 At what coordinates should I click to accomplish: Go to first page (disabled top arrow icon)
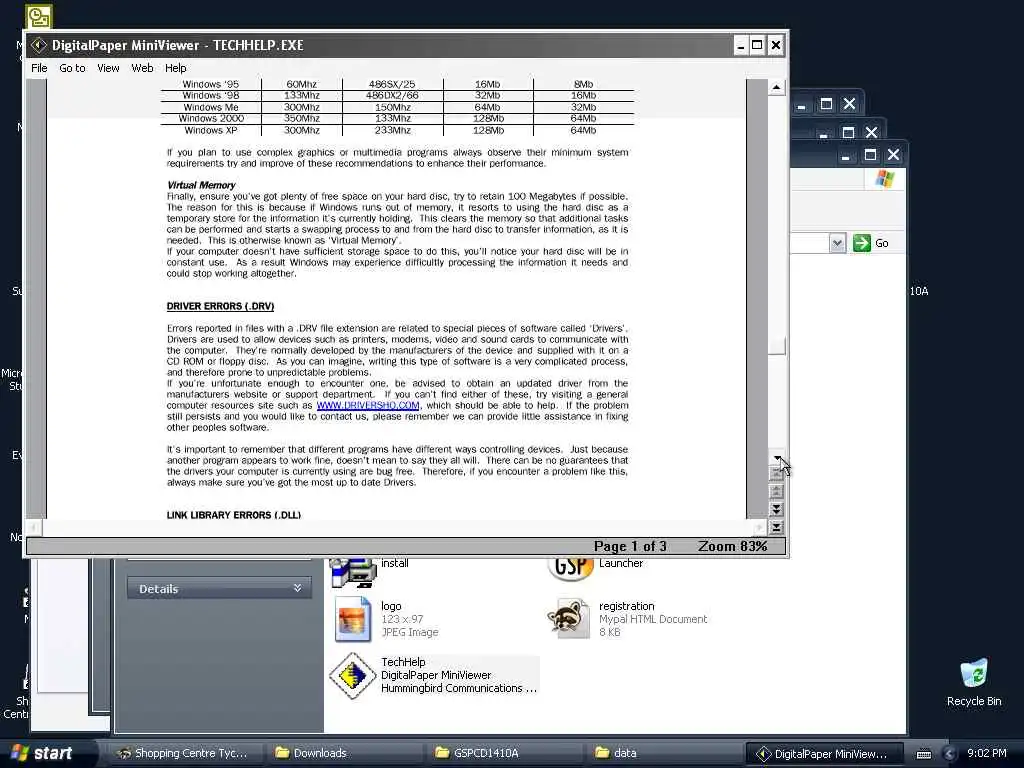coord(776,475)
